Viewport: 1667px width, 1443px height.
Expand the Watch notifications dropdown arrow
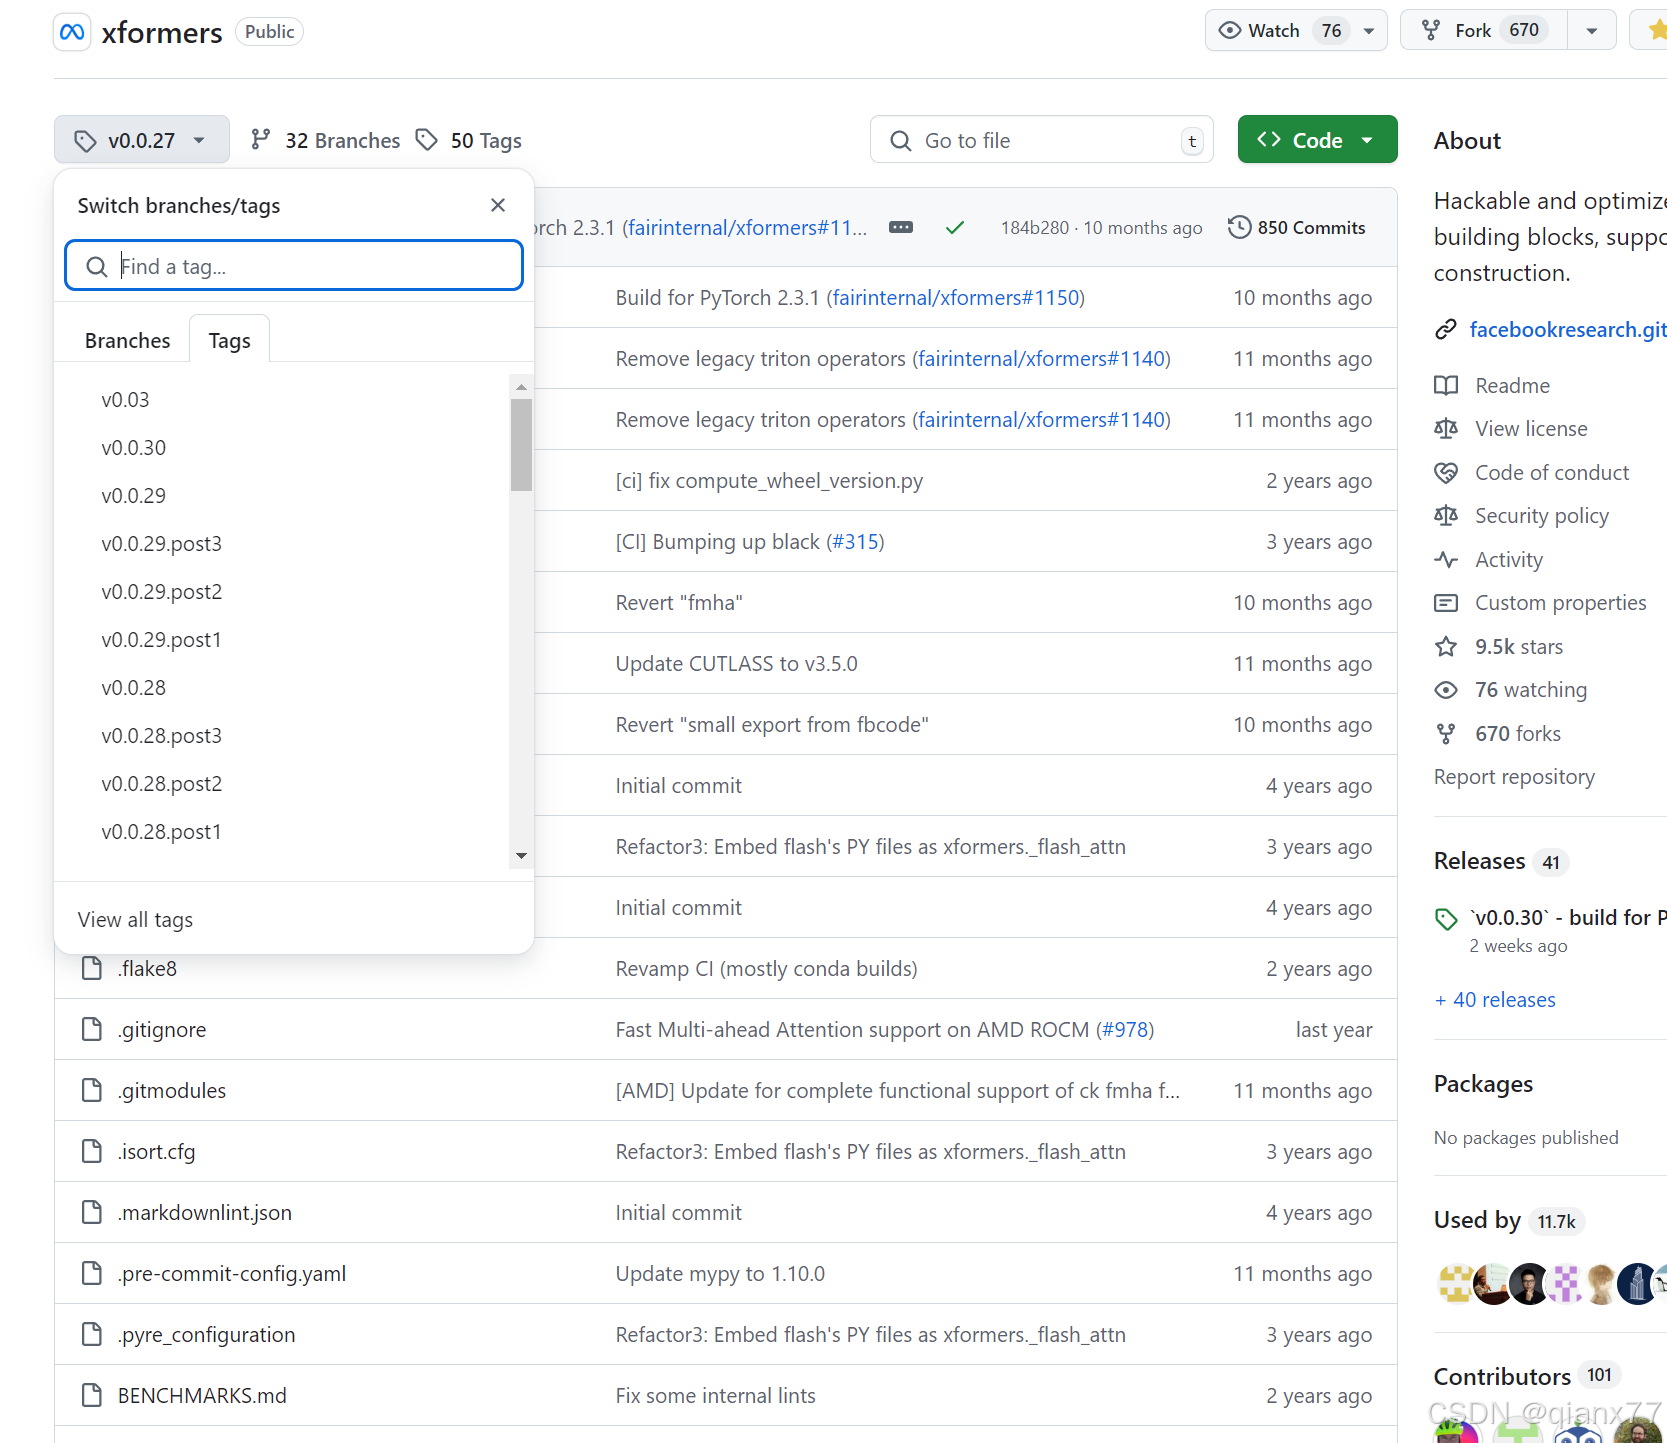click(x=1369, y=31)
